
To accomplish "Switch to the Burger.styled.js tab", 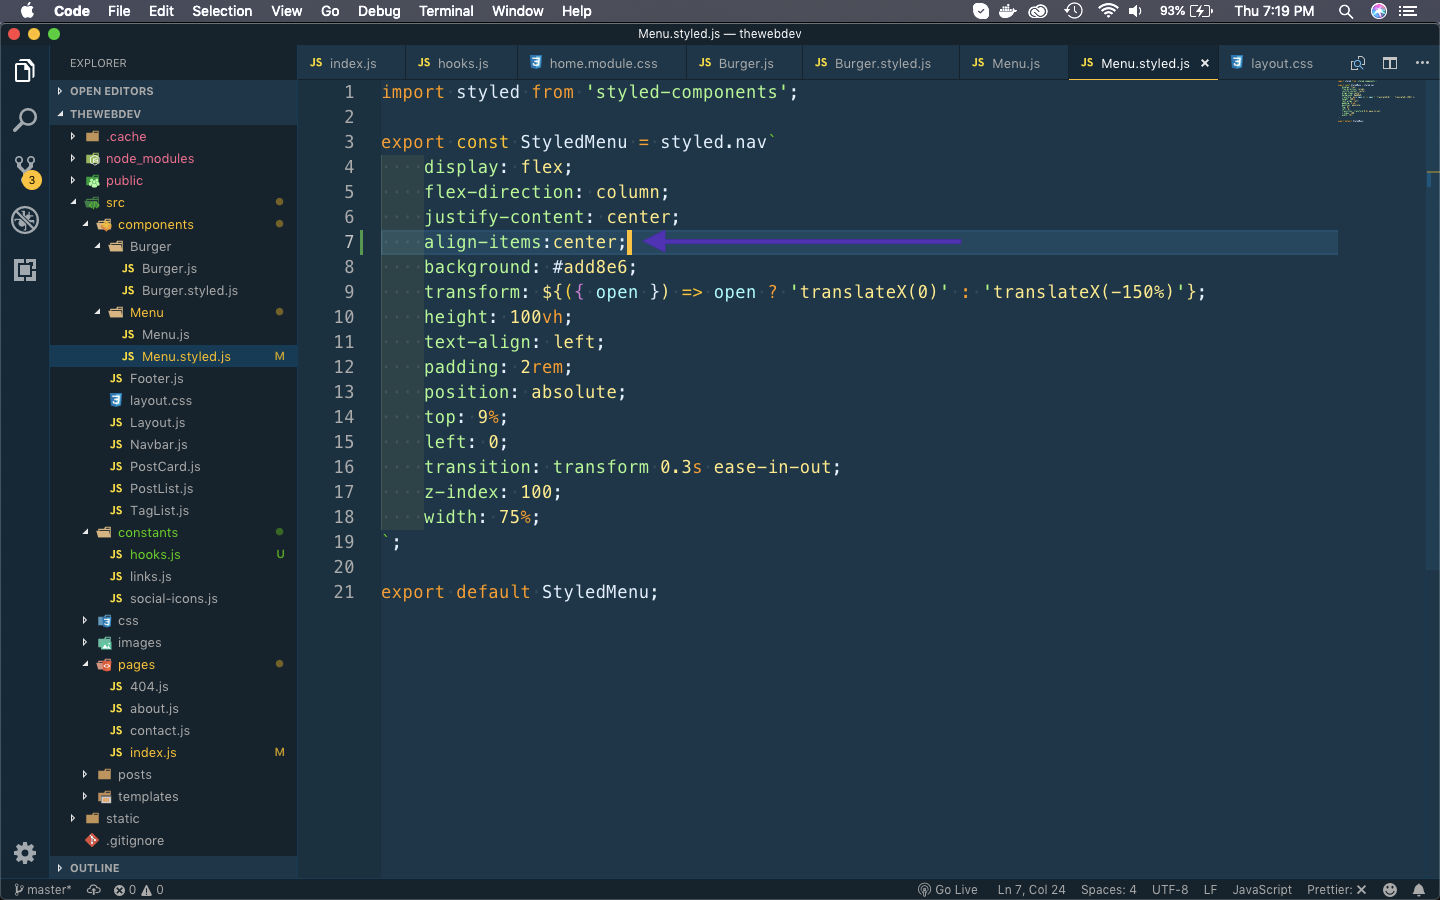I will (880, 63).
